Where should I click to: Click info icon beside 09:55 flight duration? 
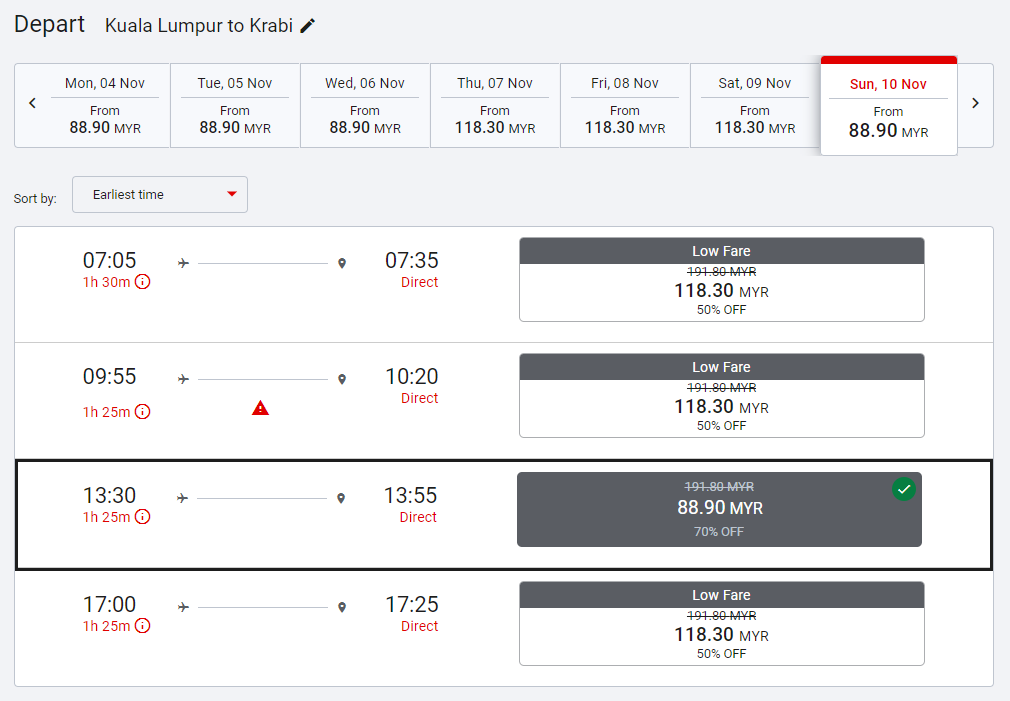click(142, 412)
